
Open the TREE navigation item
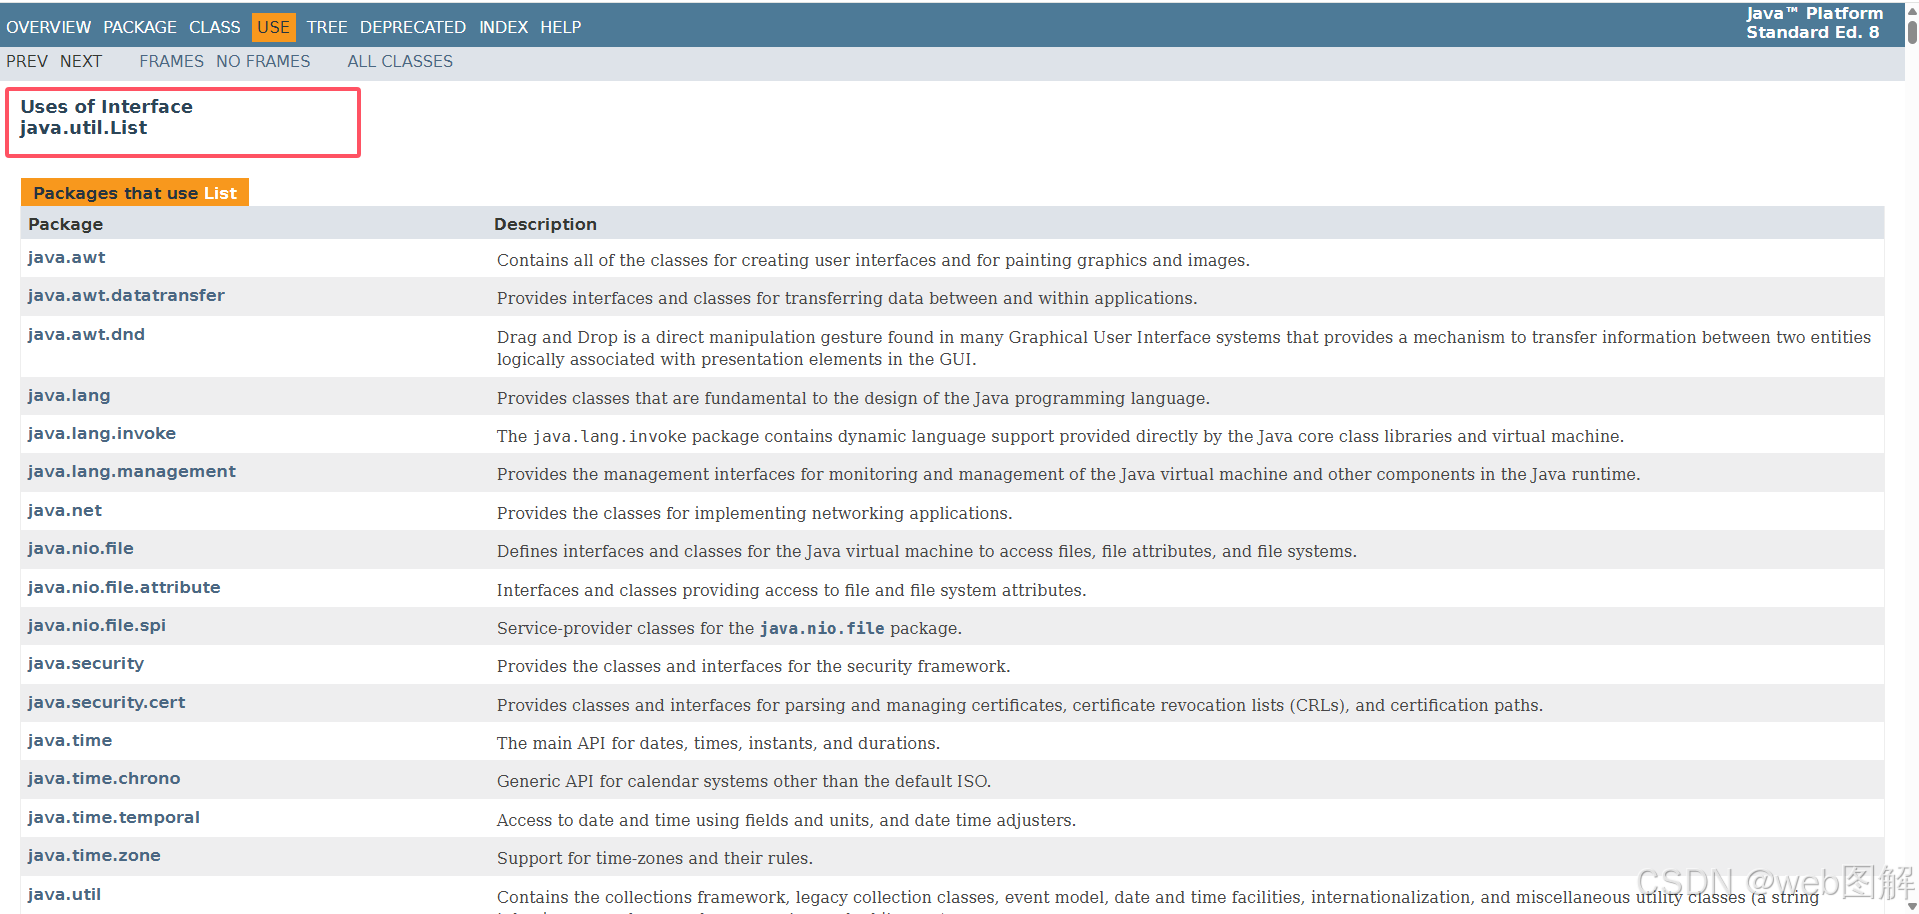click(327, 27)
